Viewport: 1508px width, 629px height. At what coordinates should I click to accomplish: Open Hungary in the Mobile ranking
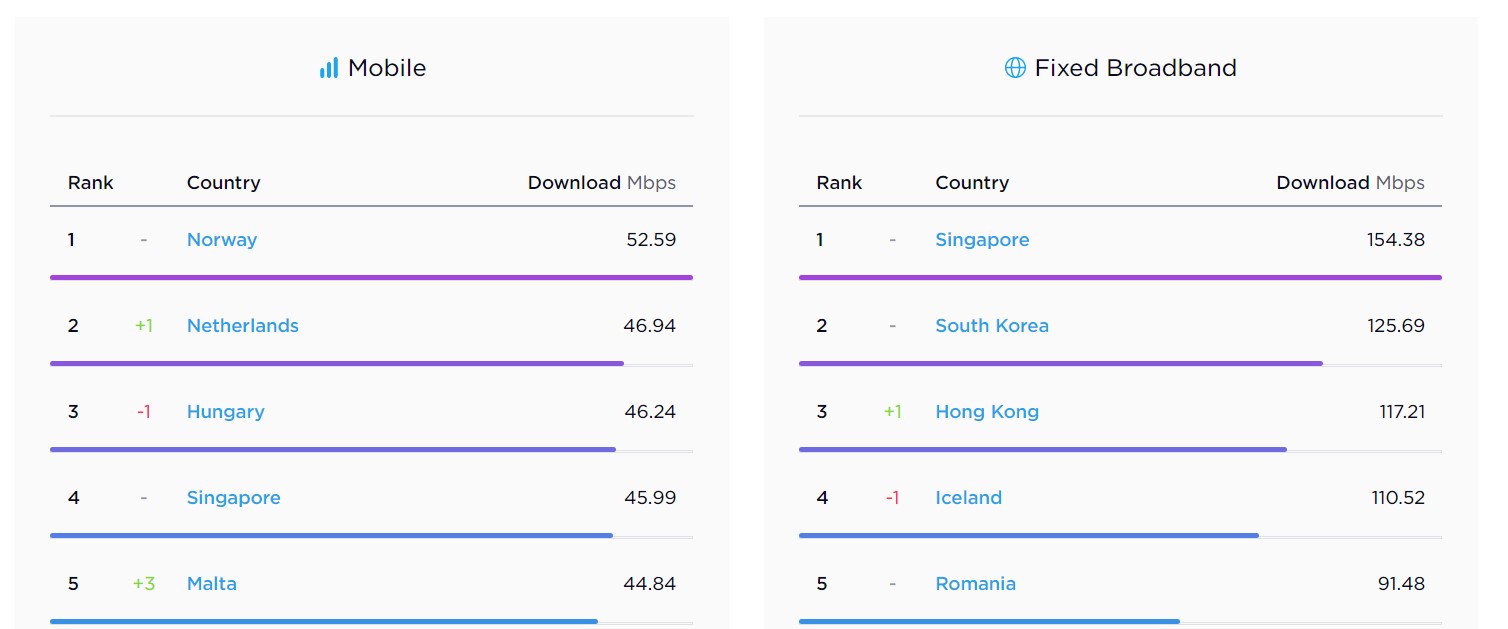226,412
